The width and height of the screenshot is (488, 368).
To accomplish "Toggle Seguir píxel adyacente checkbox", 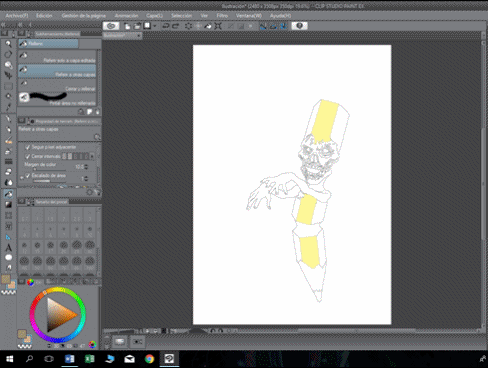I will click(28, 147).
